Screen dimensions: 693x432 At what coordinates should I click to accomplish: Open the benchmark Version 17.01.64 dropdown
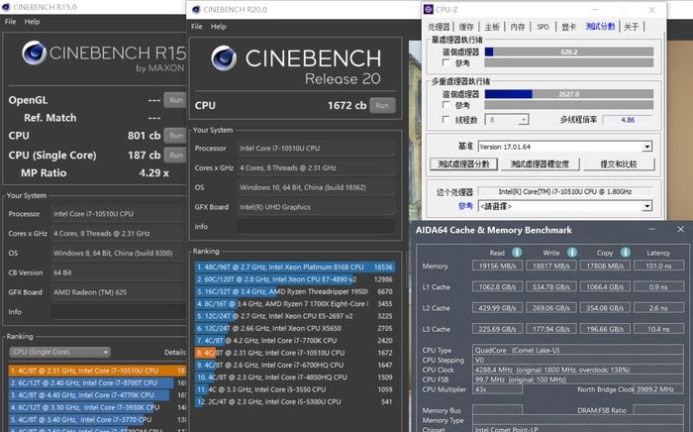[x=646, y=146]
